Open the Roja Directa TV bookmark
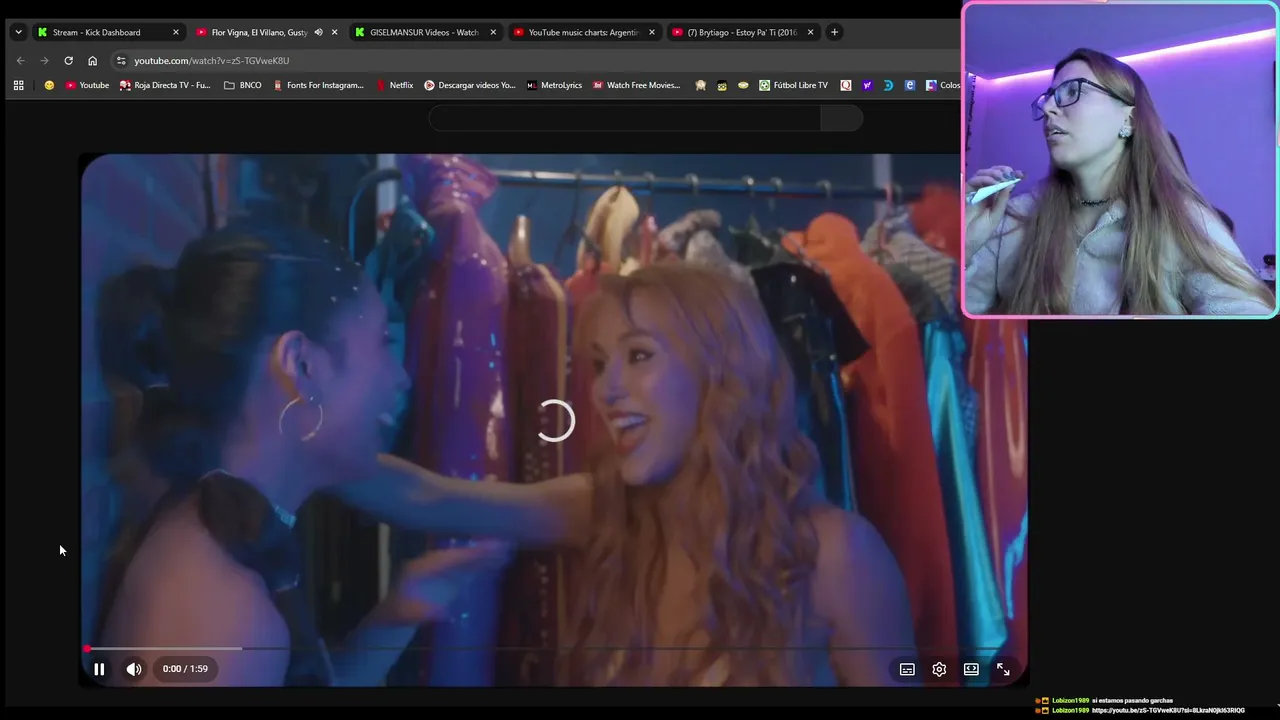The image size is (1280, 720). click(165, 85)
